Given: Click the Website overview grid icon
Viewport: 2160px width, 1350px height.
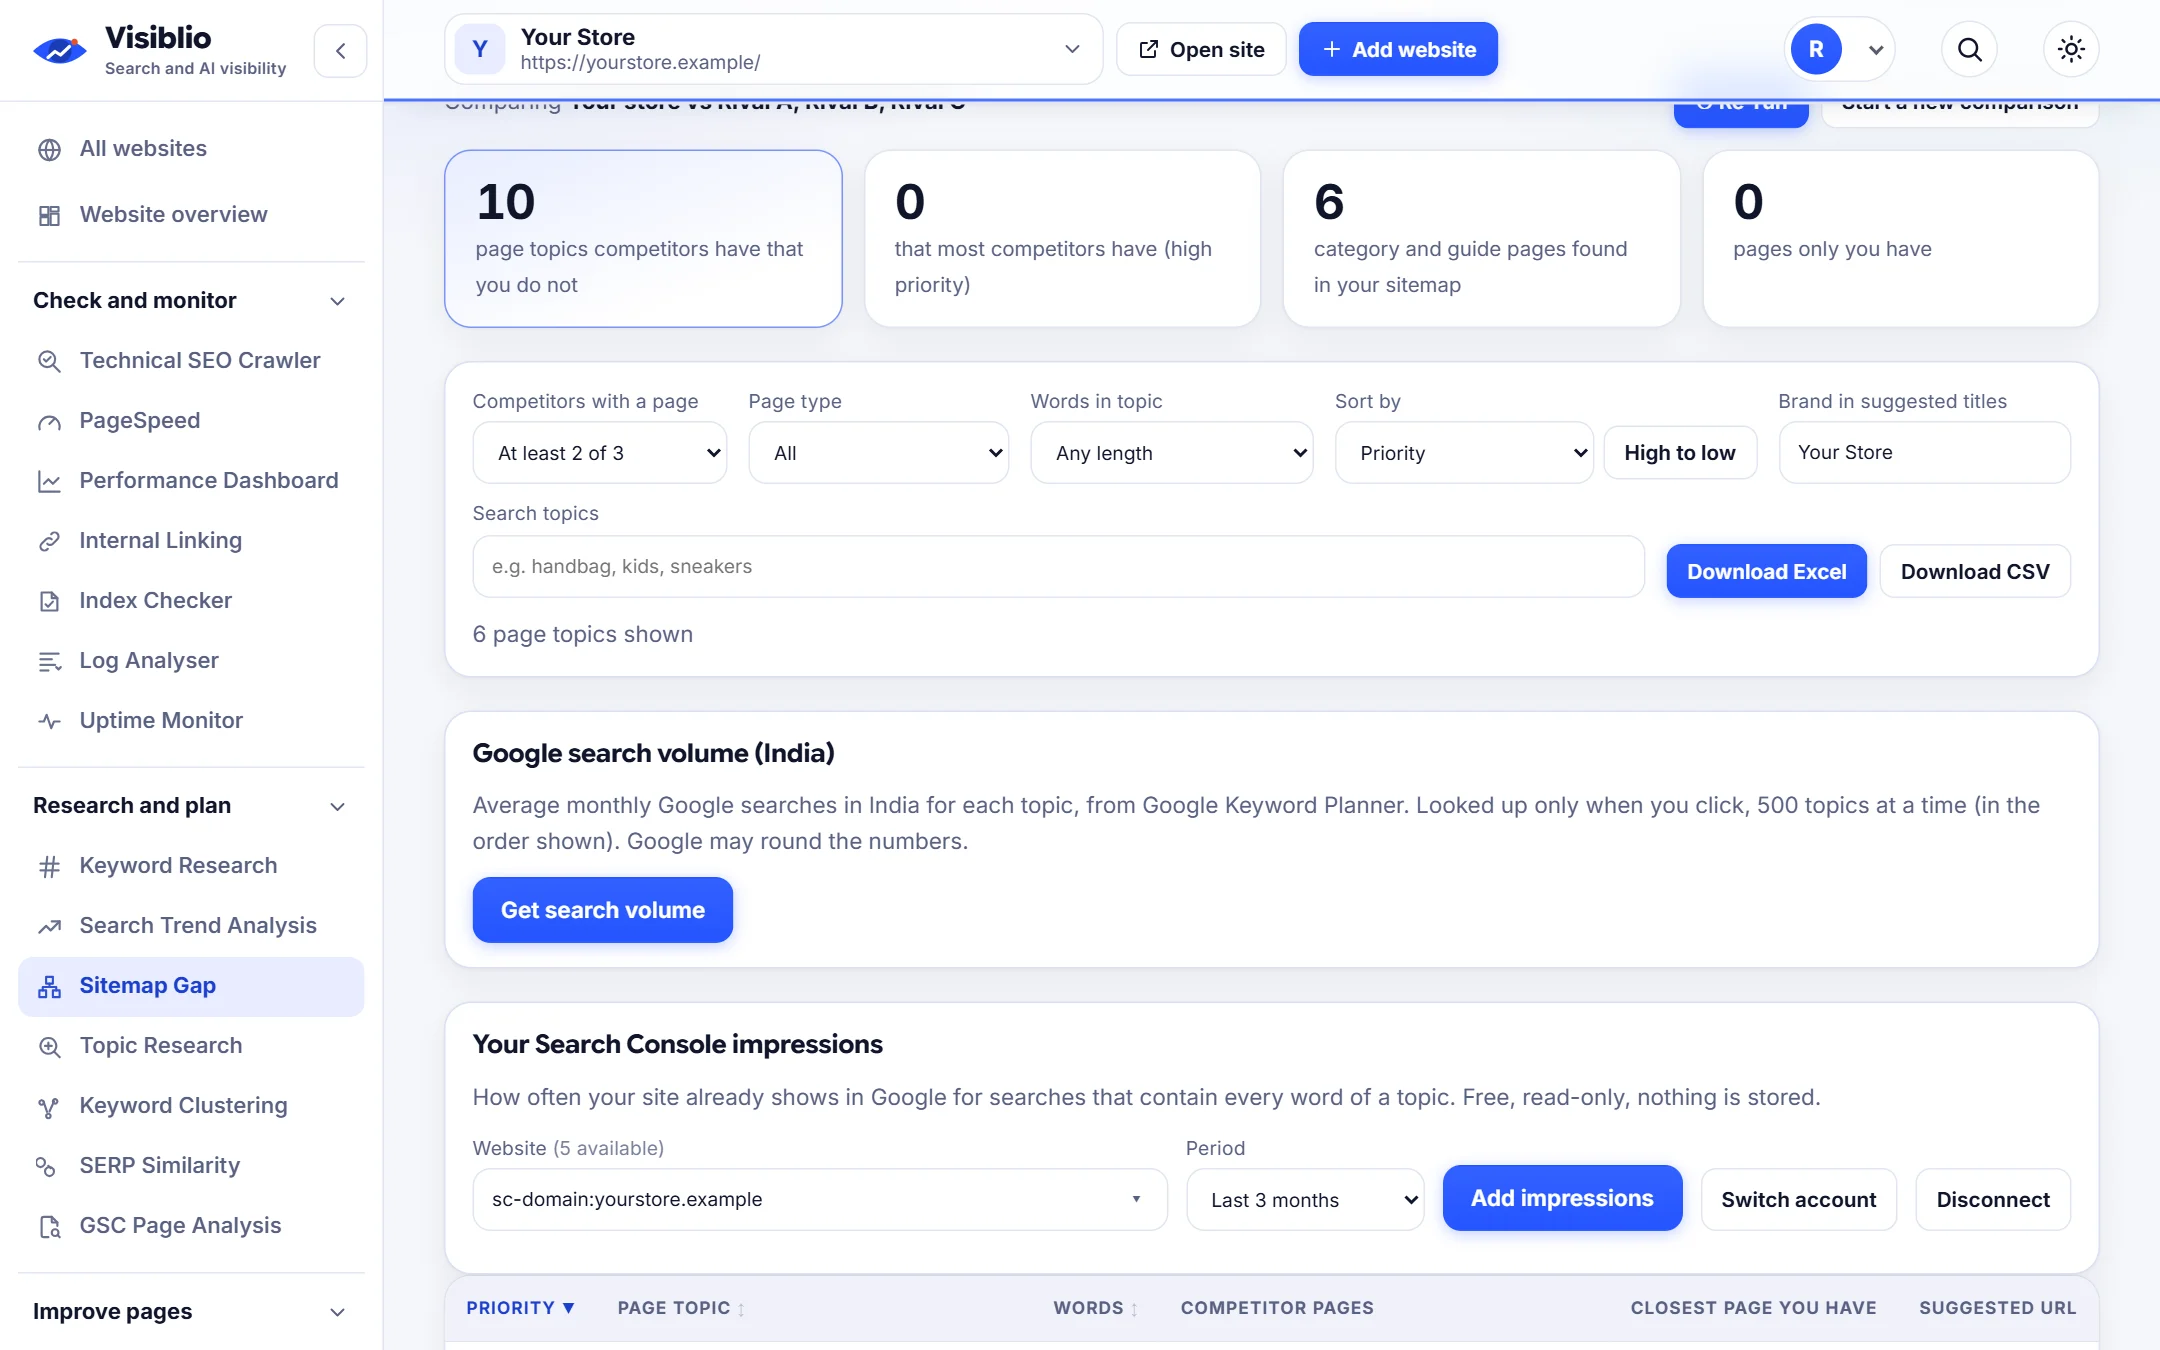Looking at the screenshot, I should click(x=49, y=215).
